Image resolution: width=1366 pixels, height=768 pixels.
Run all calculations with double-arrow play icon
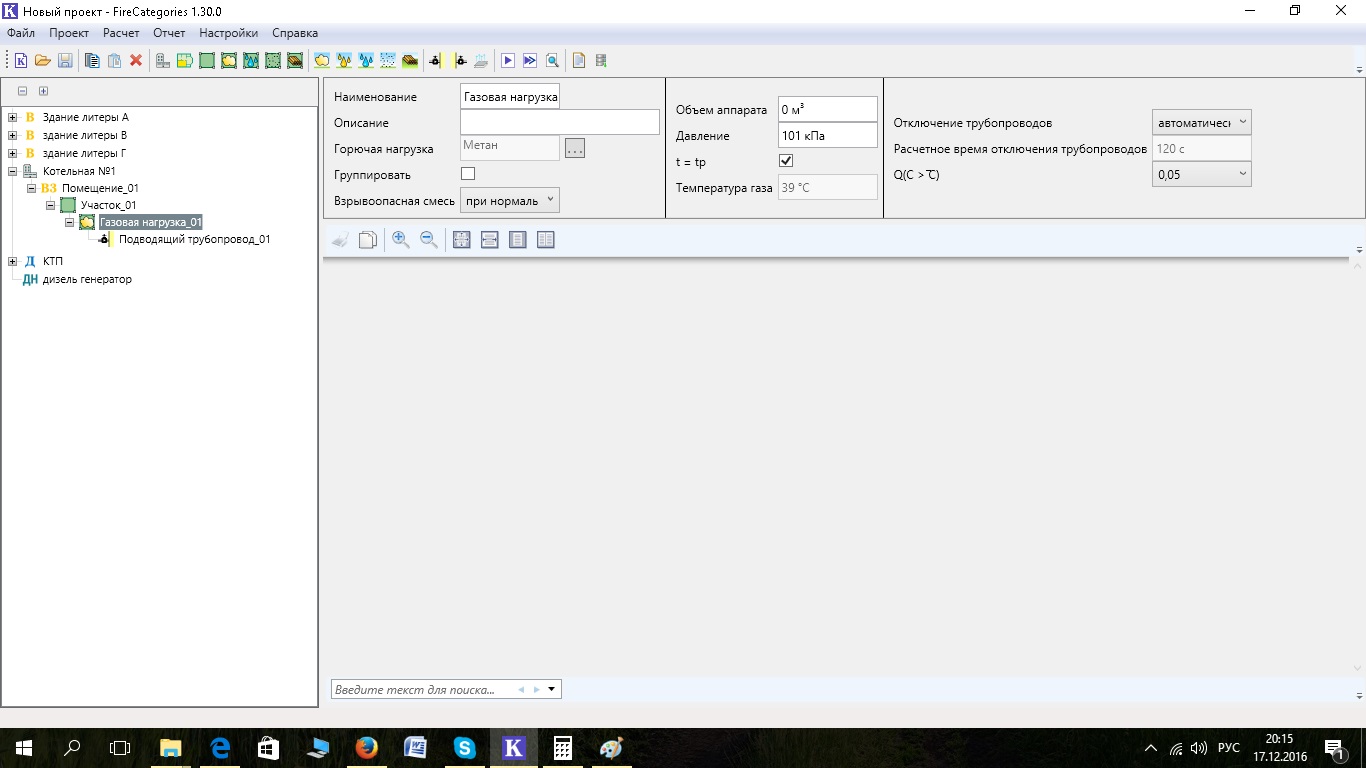pos(530,60)
